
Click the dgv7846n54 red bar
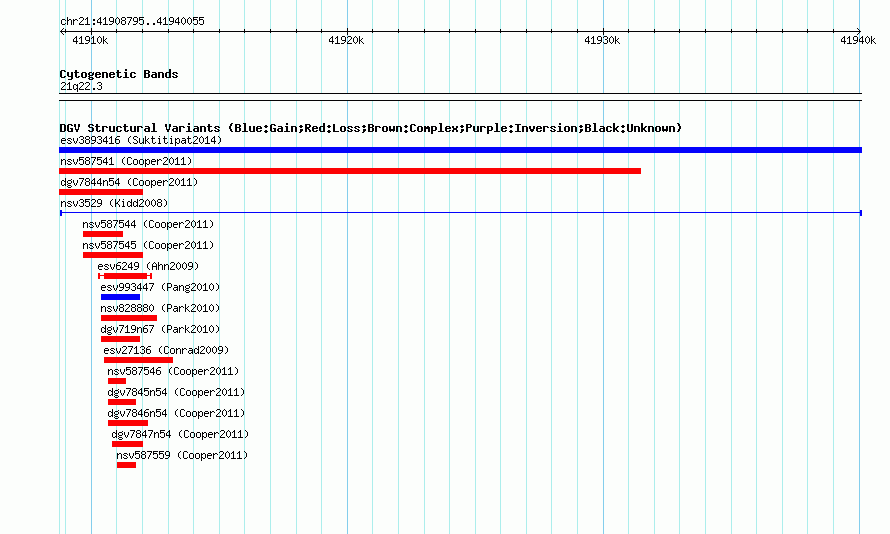[128, 423]
